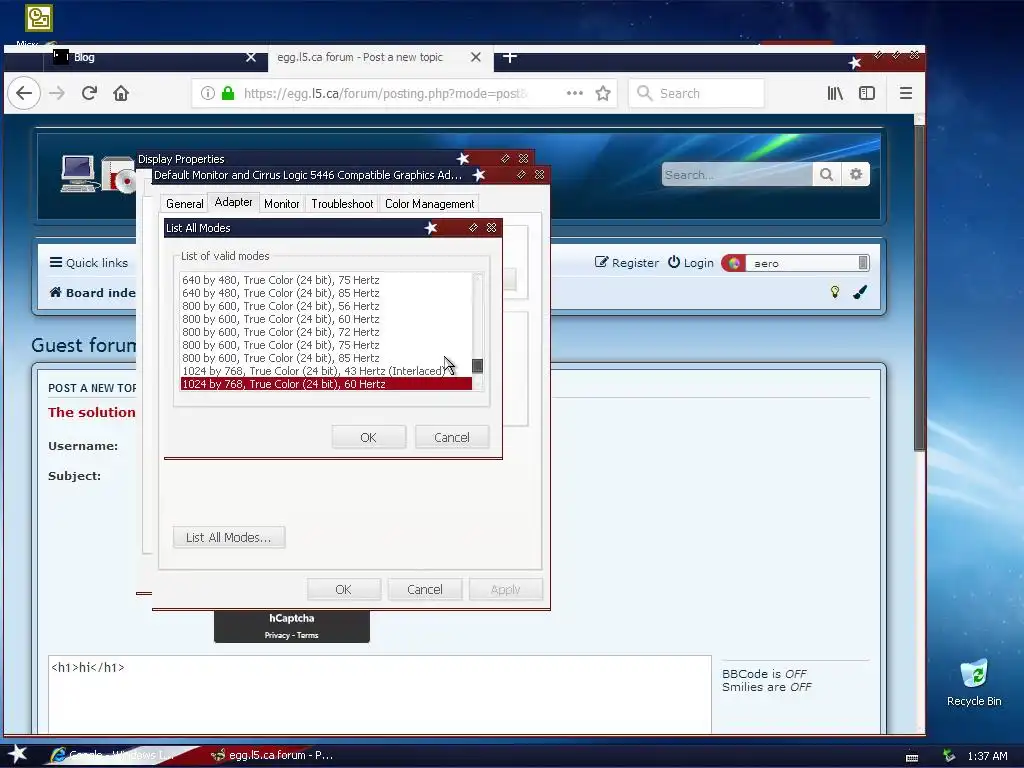The width and height of the screenshot is (1024, 768).
Task: Click the desktop icon at top left
Action: tap(39, 18)
